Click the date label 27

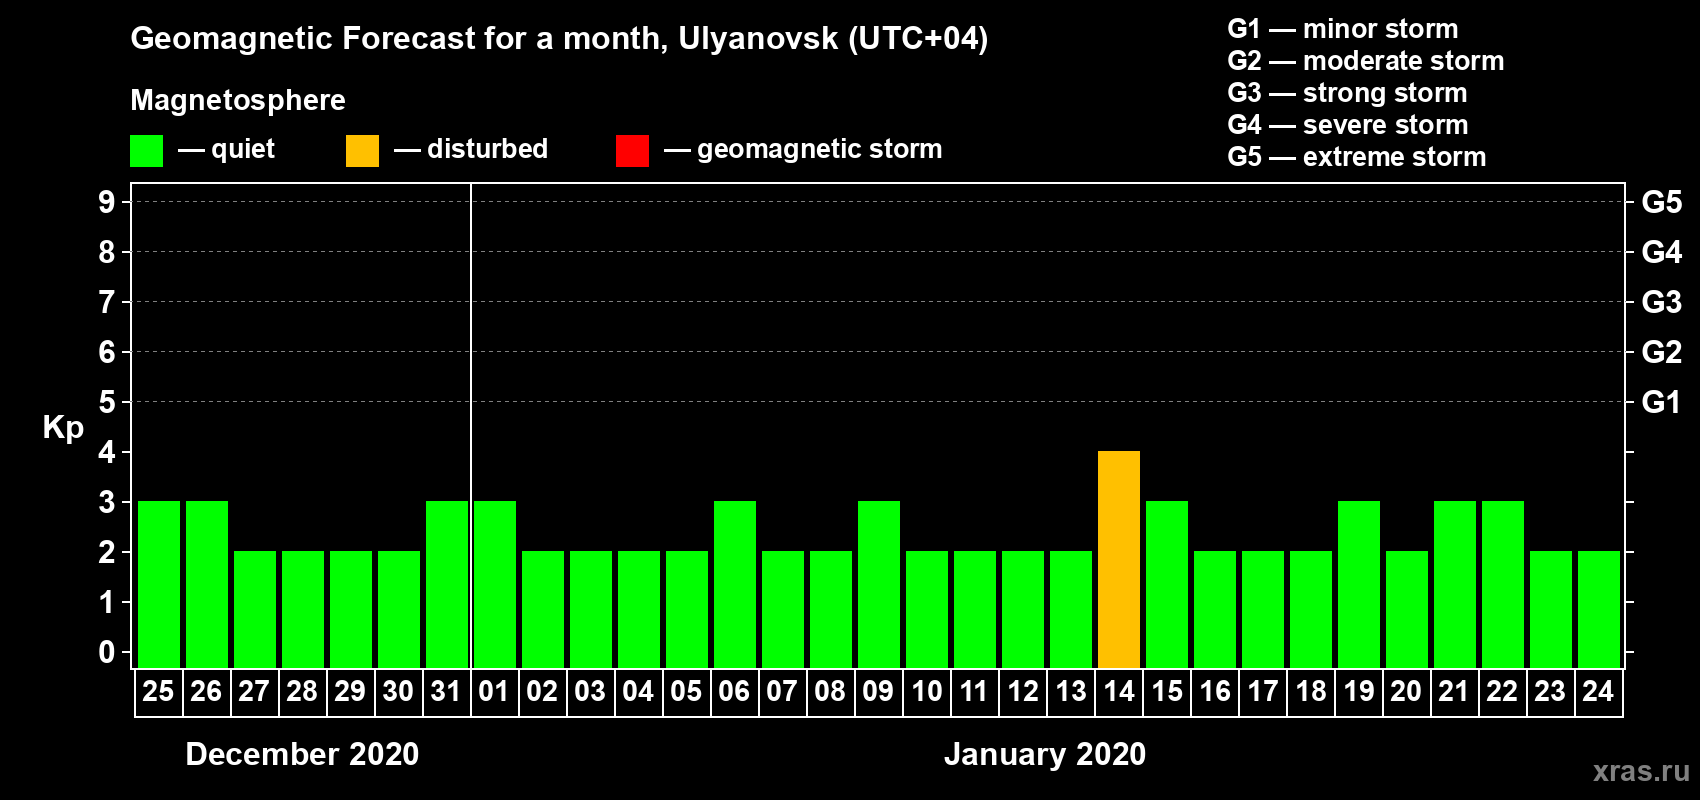coord(254,691)
